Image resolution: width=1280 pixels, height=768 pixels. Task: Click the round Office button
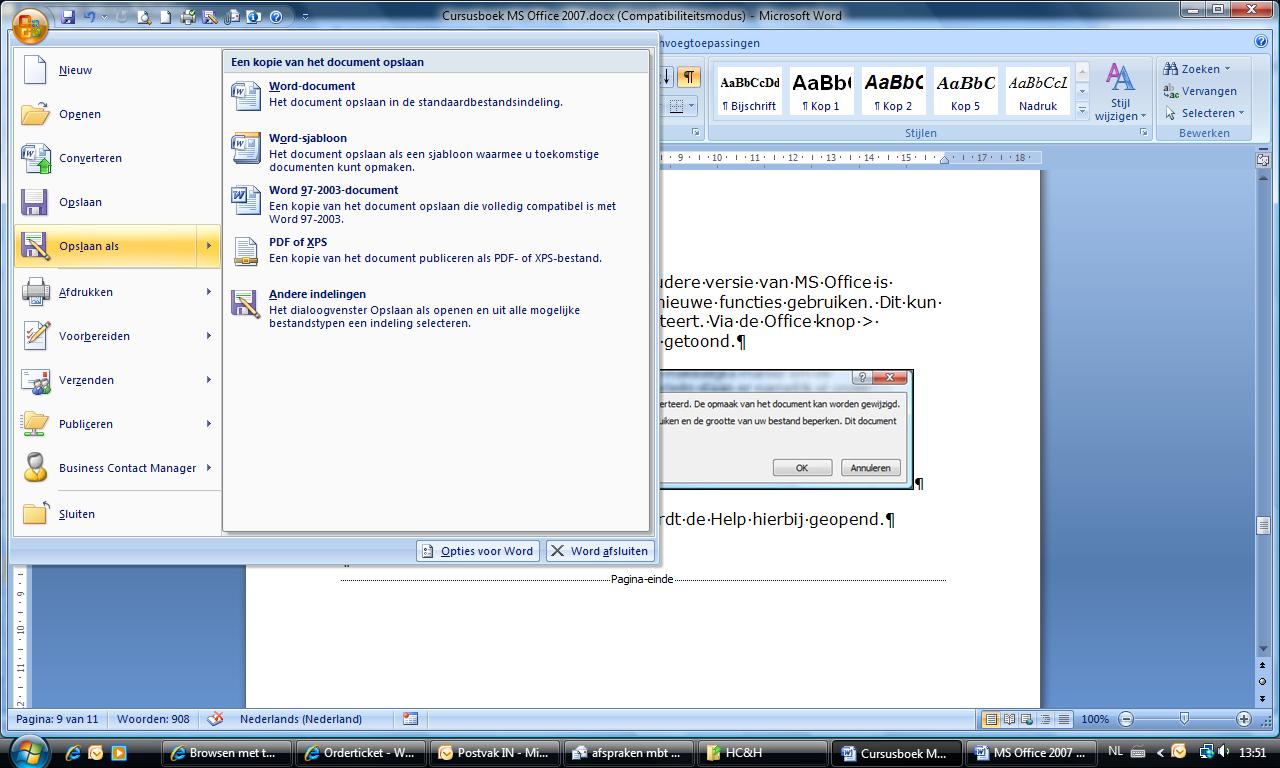pyautogui.click(x=30, y=25)
